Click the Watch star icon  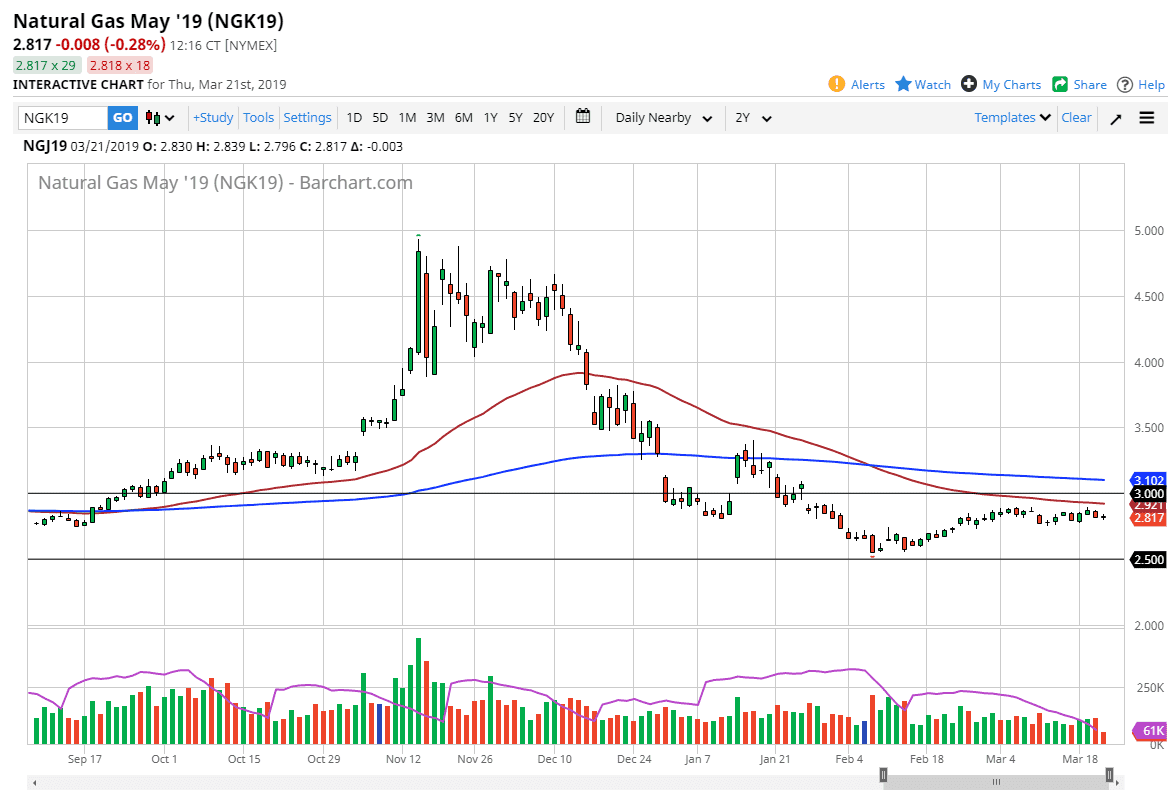click(903, 84)
